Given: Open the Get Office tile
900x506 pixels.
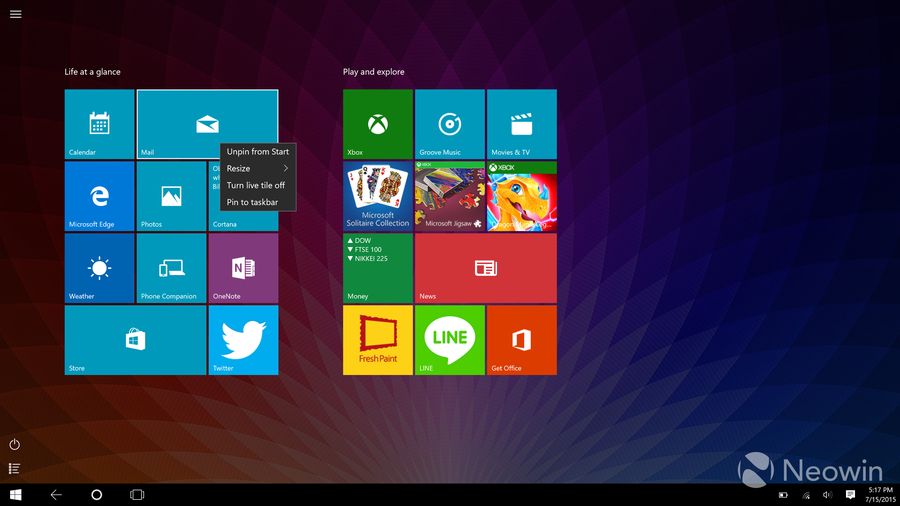Looking at the screenshot, I should [x=522, y=340].
